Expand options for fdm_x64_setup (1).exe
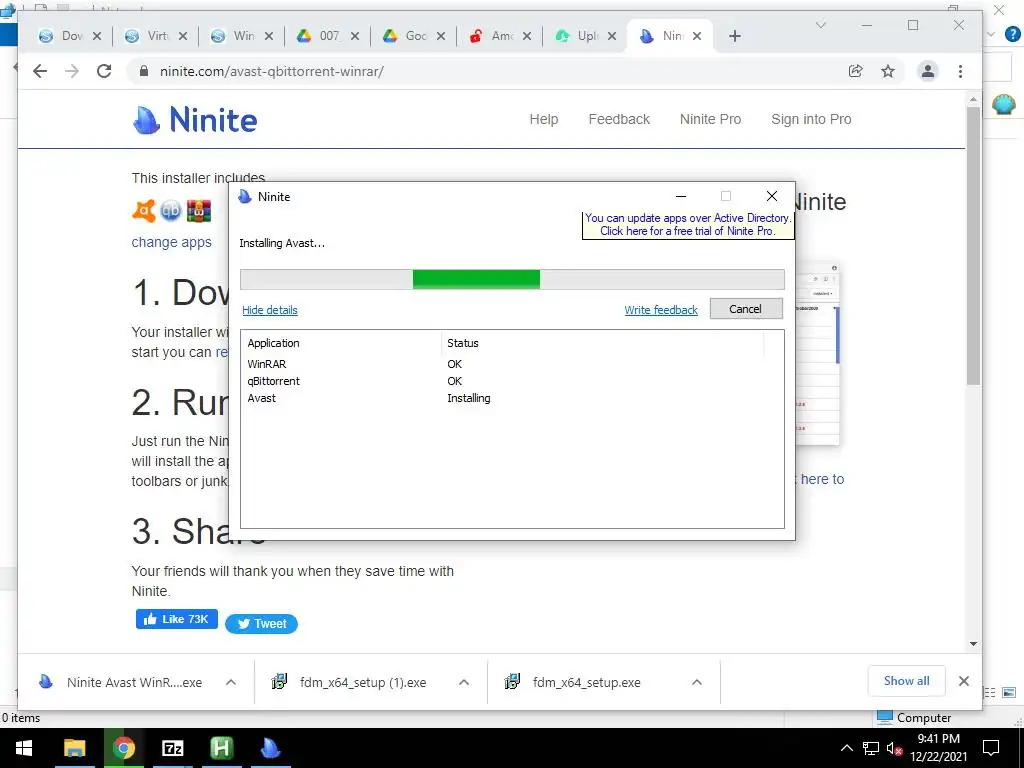 click(464, 682)
